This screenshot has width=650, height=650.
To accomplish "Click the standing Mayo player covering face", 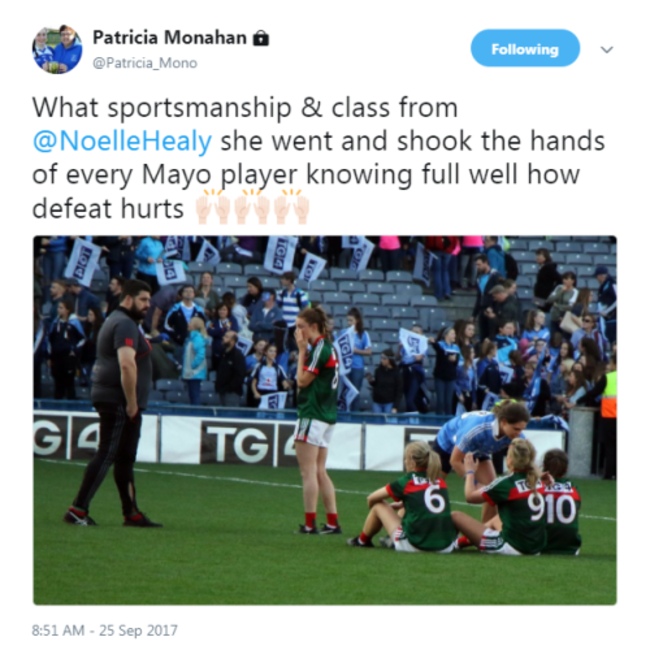I will click(318, 421).
